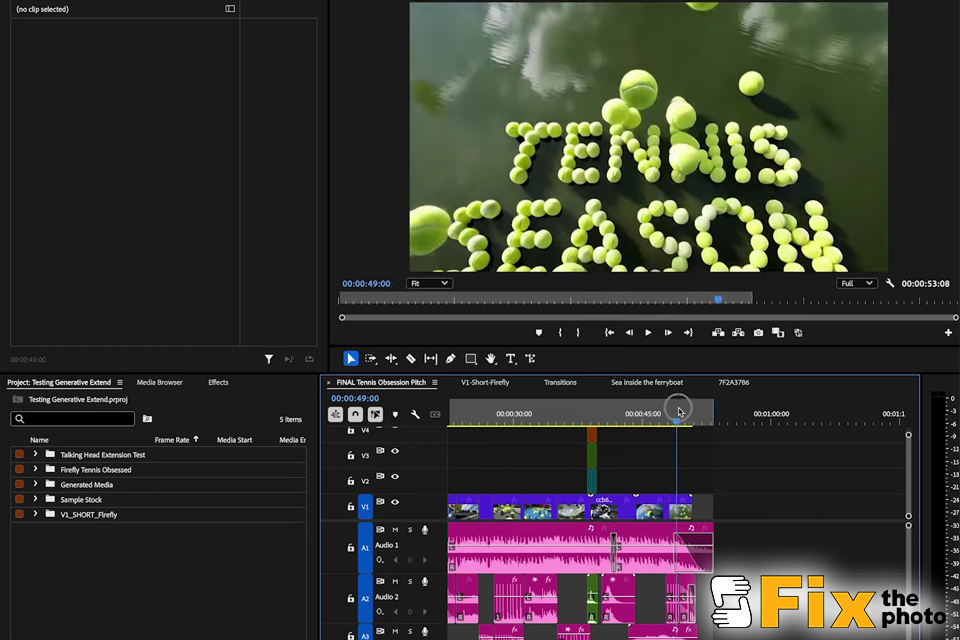Viewport: 960px width, 640px height.
Task: Toggle visibility eye for track V1
Action: click(395, 503)
